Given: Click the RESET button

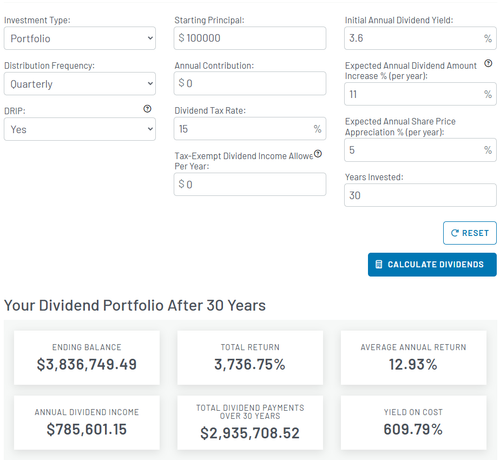Looking at the screenshot, I should coord(470,233).
